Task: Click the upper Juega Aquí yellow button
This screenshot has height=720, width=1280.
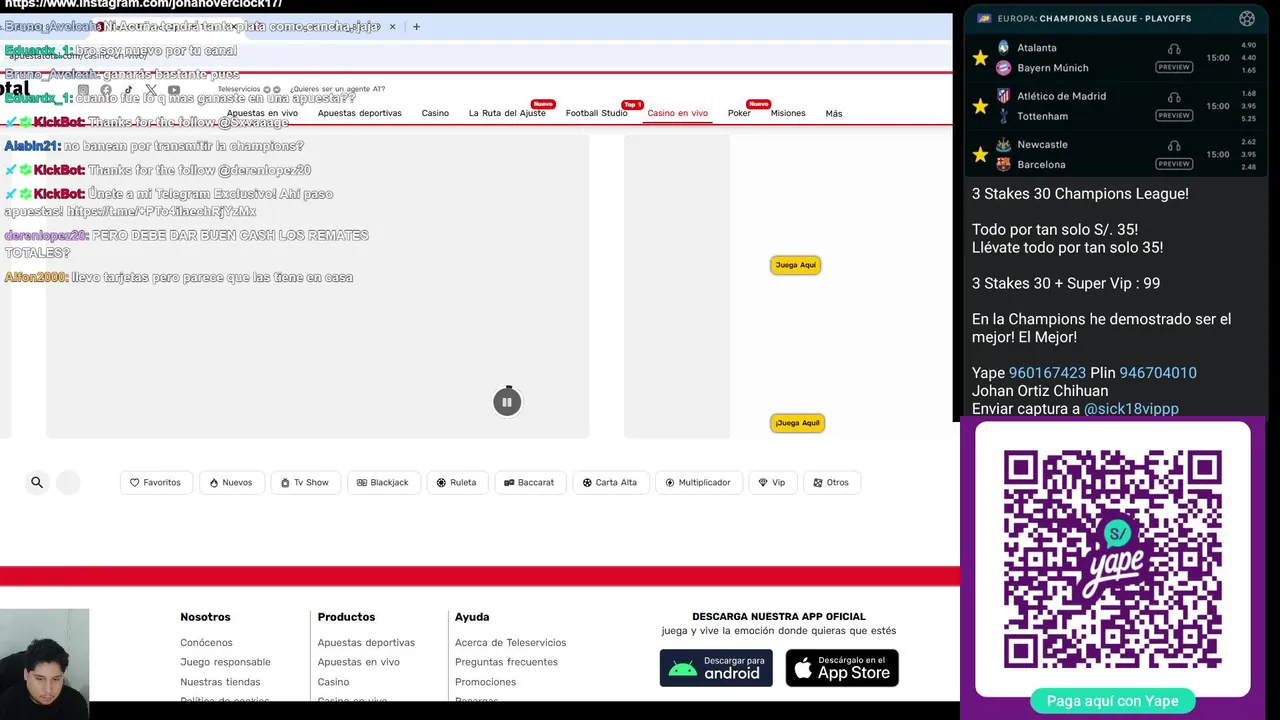Action: point(796,265)
